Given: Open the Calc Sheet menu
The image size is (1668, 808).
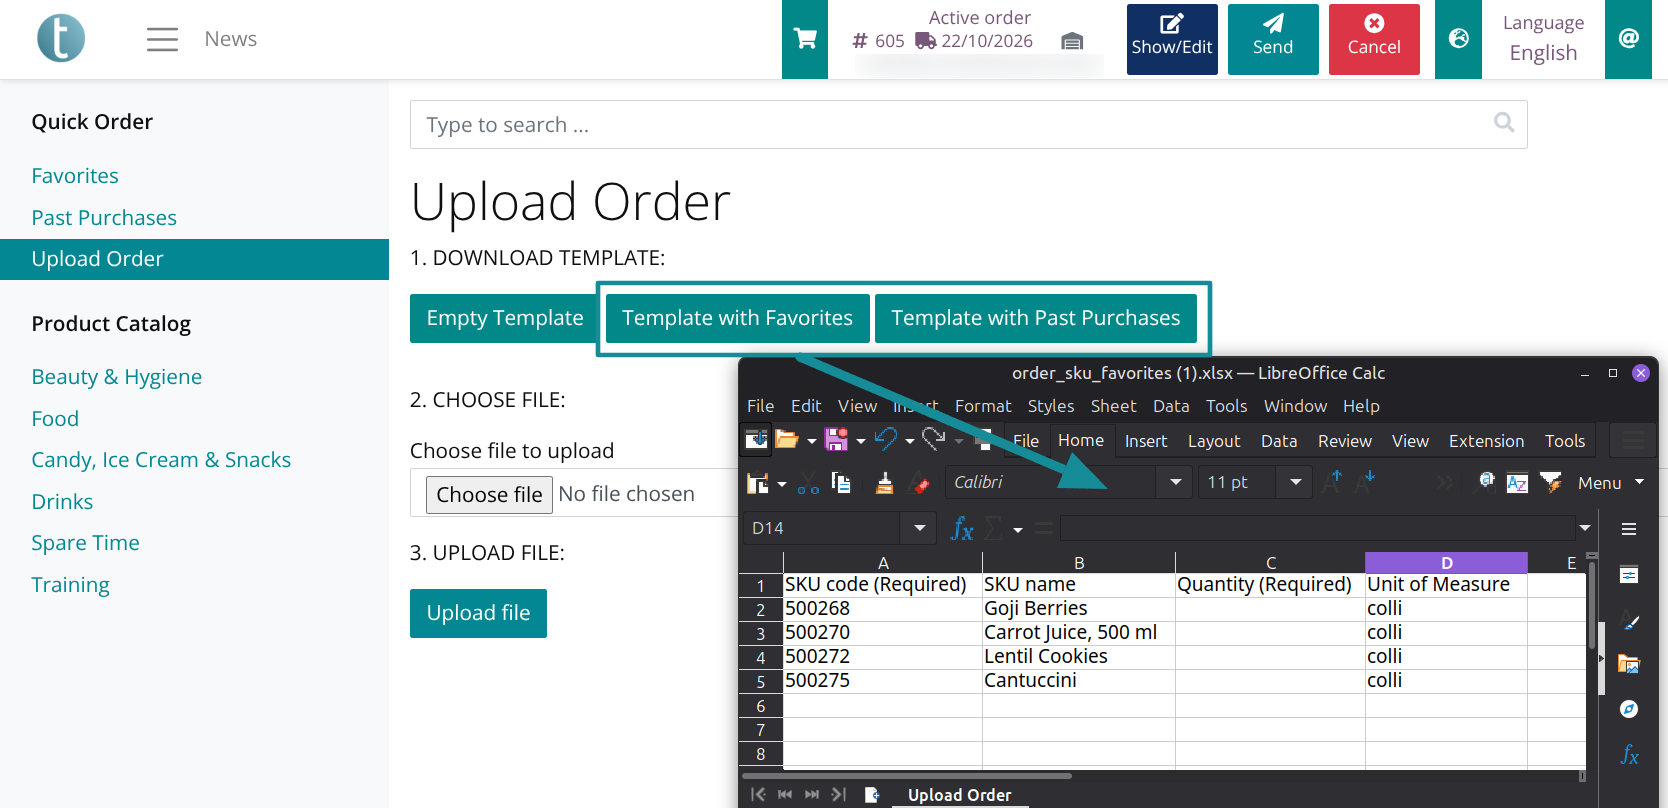Looking at the screenshot, I should (1113, 406).
